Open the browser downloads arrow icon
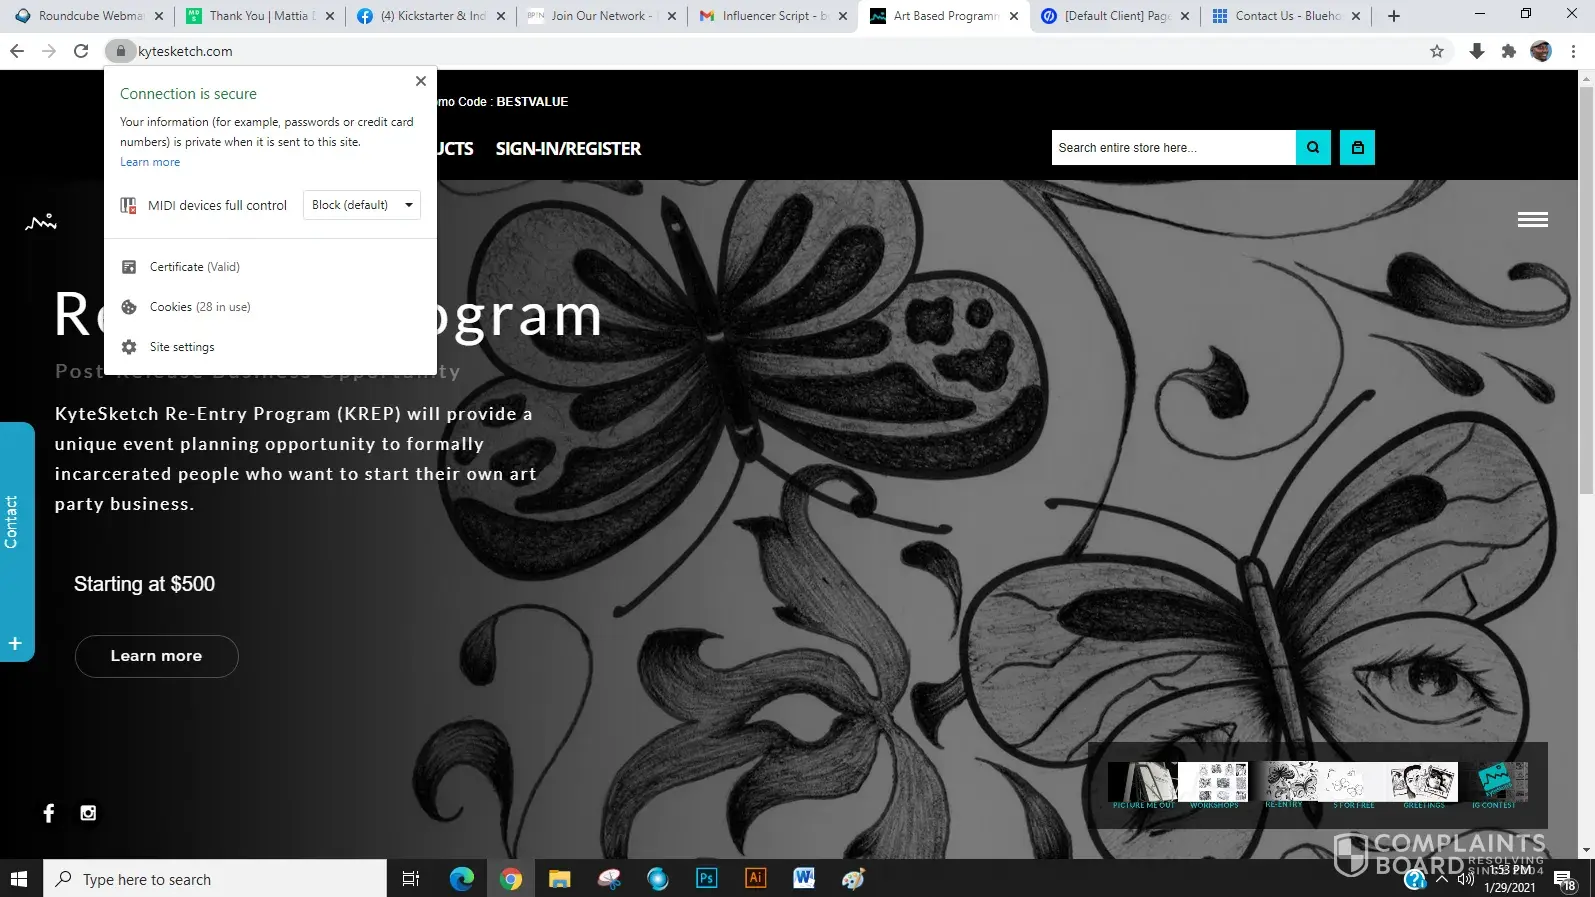This screenshot has width=1595, height=897. point(1476,51)
